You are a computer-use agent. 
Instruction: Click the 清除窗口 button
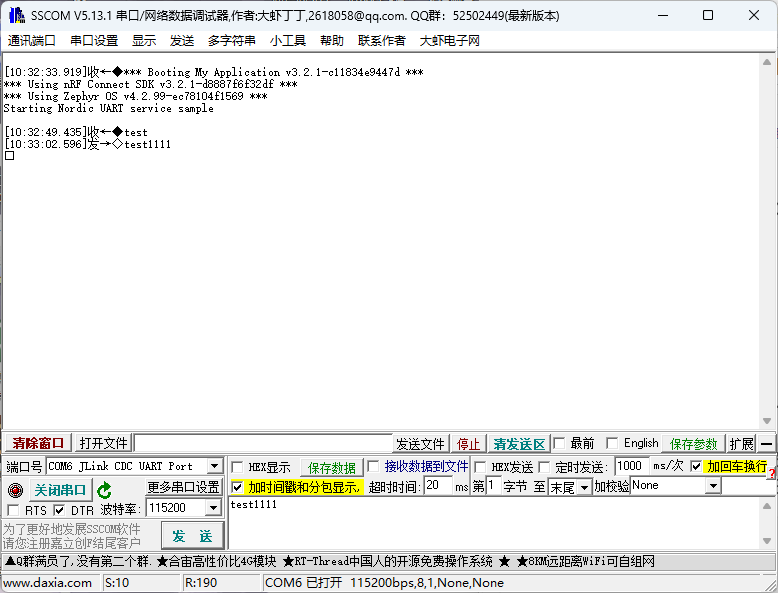(x=38, y=443)
